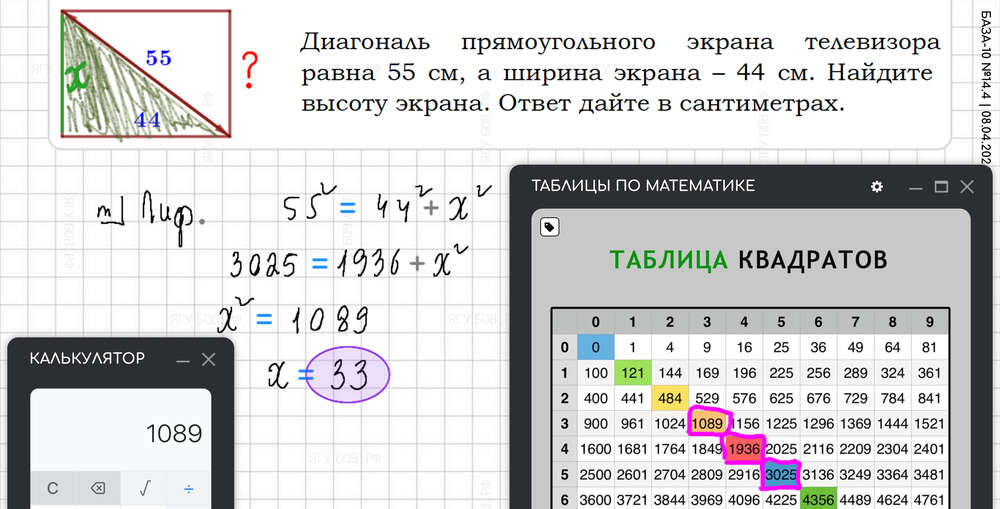1000x509 pixels.
Task: Click the green cell 4356 in the table
Action: coord(818,499)
